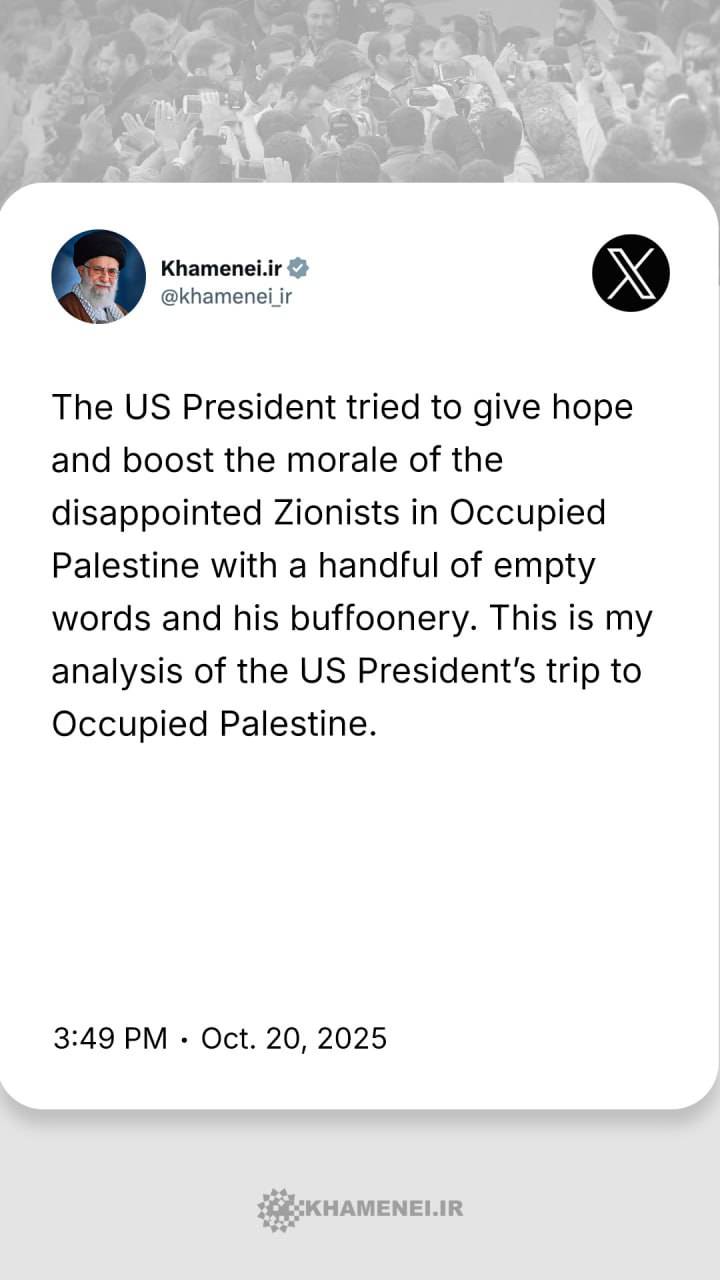Click the word "trip" in the tweet
This screenshot has height=1280, width=720.
click(567, 669)
